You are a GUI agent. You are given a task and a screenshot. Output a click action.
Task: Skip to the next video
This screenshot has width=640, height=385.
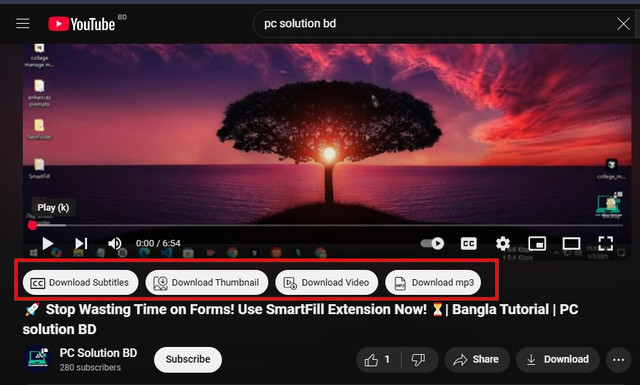coord(81,243)
